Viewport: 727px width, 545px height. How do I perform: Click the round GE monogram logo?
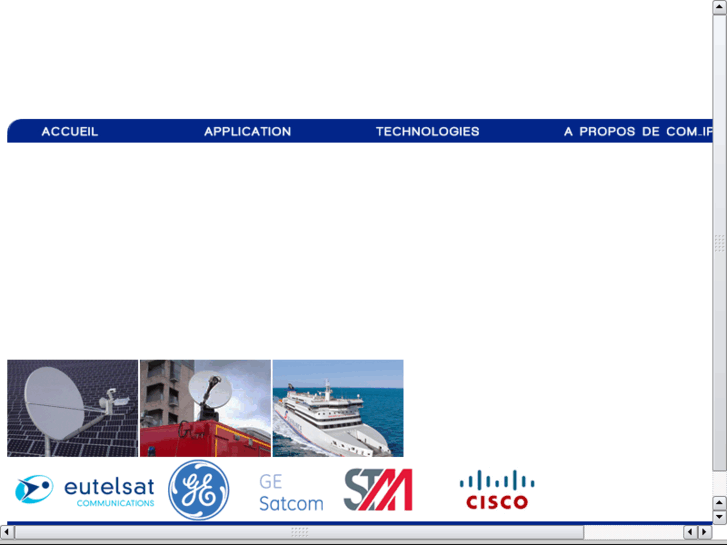[198, 490]
